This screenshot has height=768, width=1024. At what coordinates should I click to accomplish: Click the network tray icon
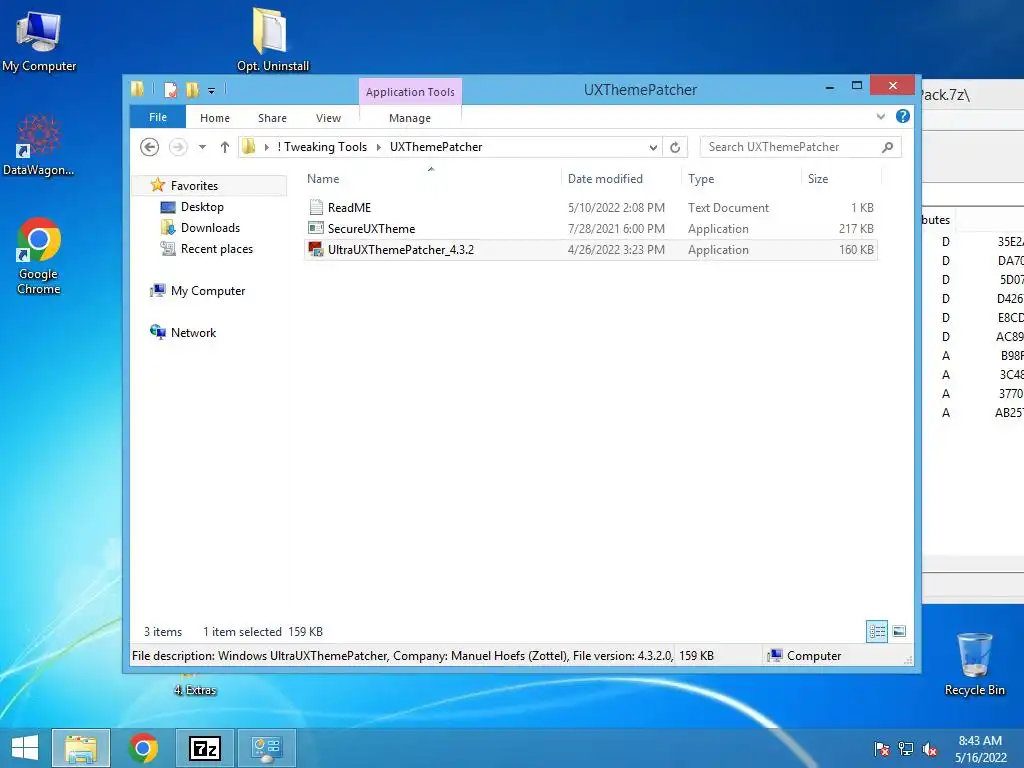(x=905, y=749)
